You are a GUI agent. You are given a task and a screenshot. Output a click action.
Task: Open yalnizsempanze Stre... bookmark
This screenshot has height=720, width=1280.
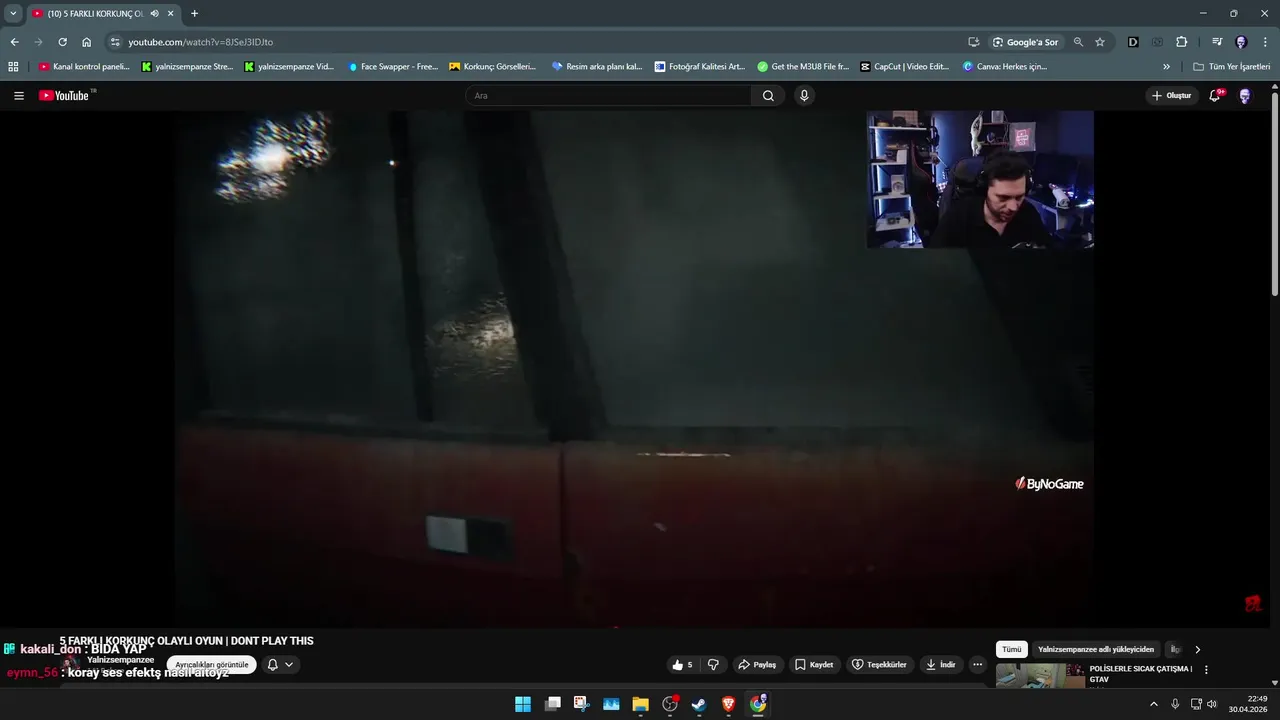pos(187,67)
